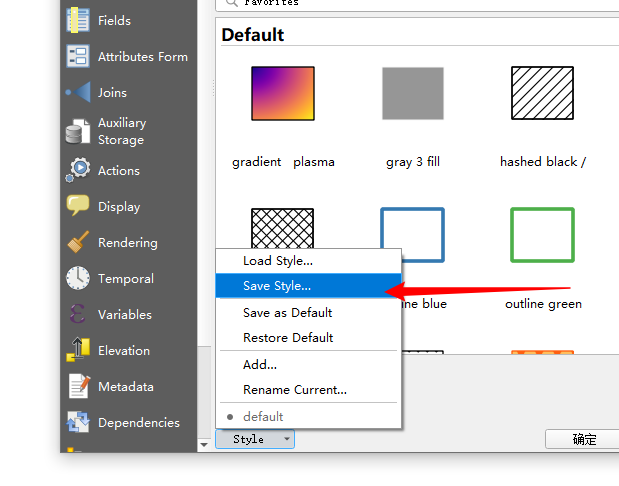Click the Metadata label text
The height and width of the screenshot is (486, 619).
126,386
